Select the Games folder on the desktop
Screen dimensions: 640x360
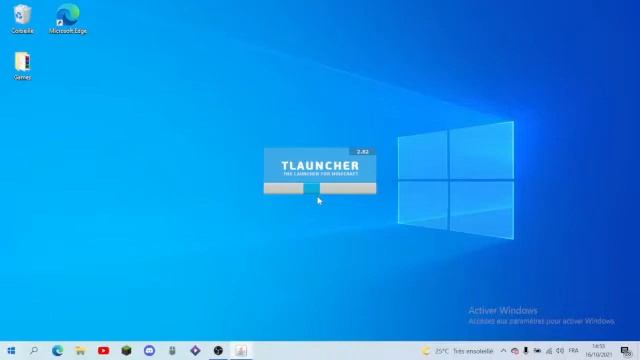(22, 66)
